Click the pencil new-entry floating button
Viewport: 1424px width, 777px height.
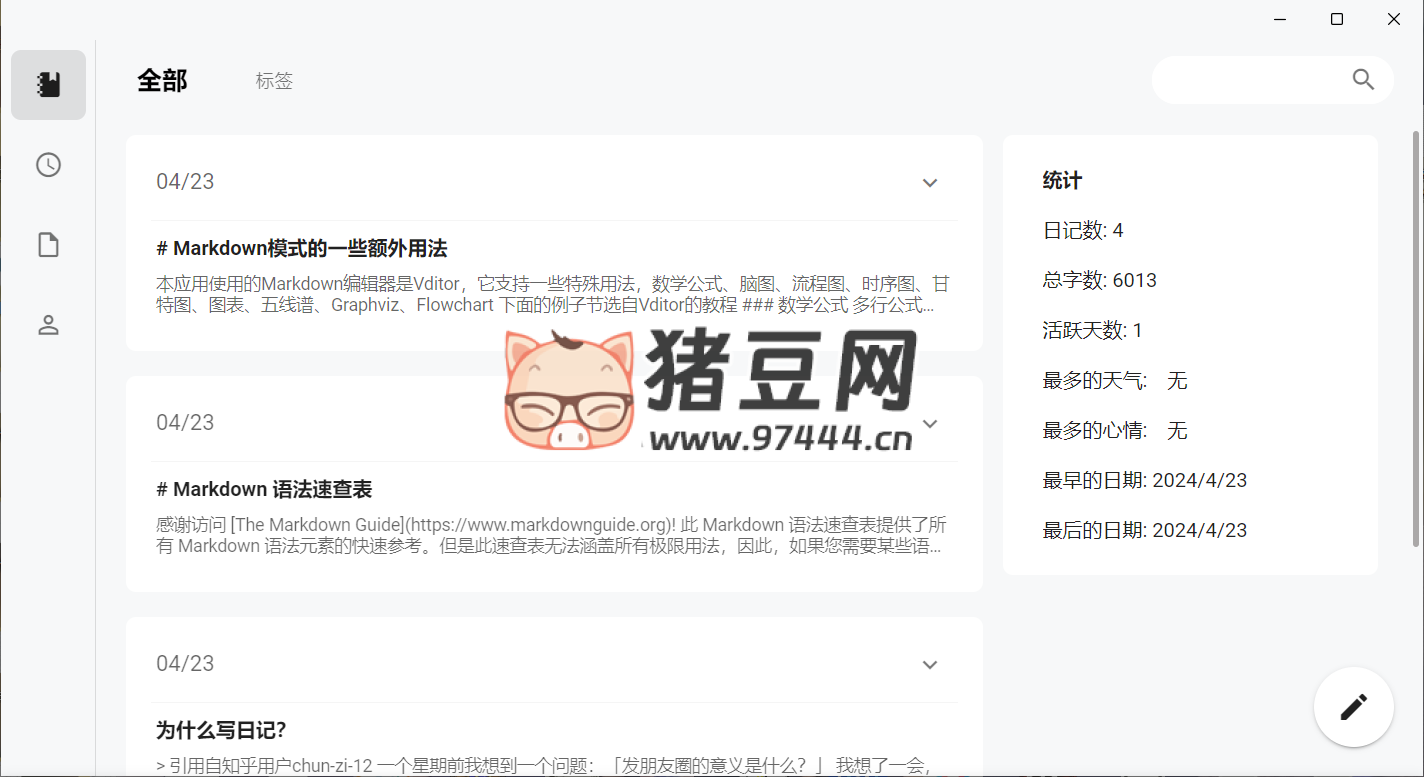pyautogui.click(x=1353, y=707)
